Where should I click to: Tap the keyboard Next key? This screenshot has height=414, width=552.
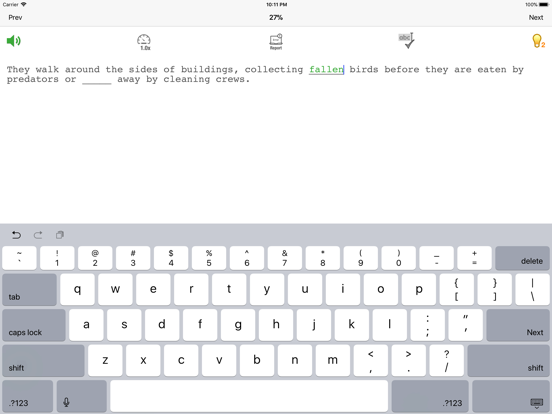pos(518,325)
